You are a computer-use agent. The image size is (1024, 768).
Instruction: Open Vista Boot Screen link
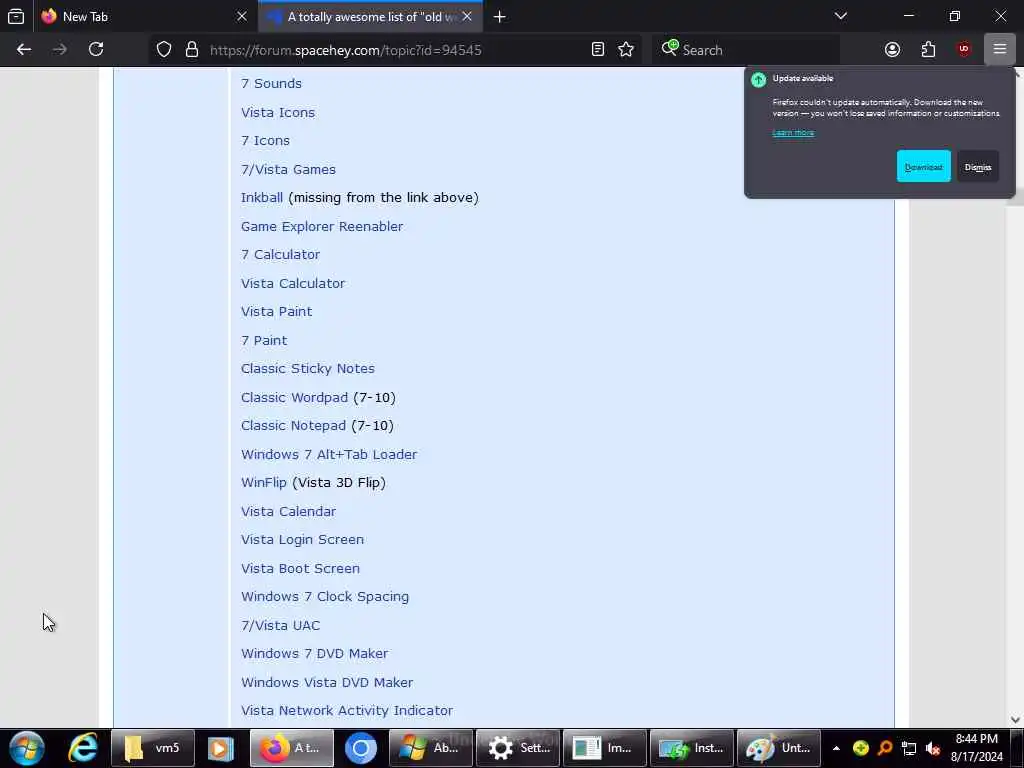coord(300,568)
